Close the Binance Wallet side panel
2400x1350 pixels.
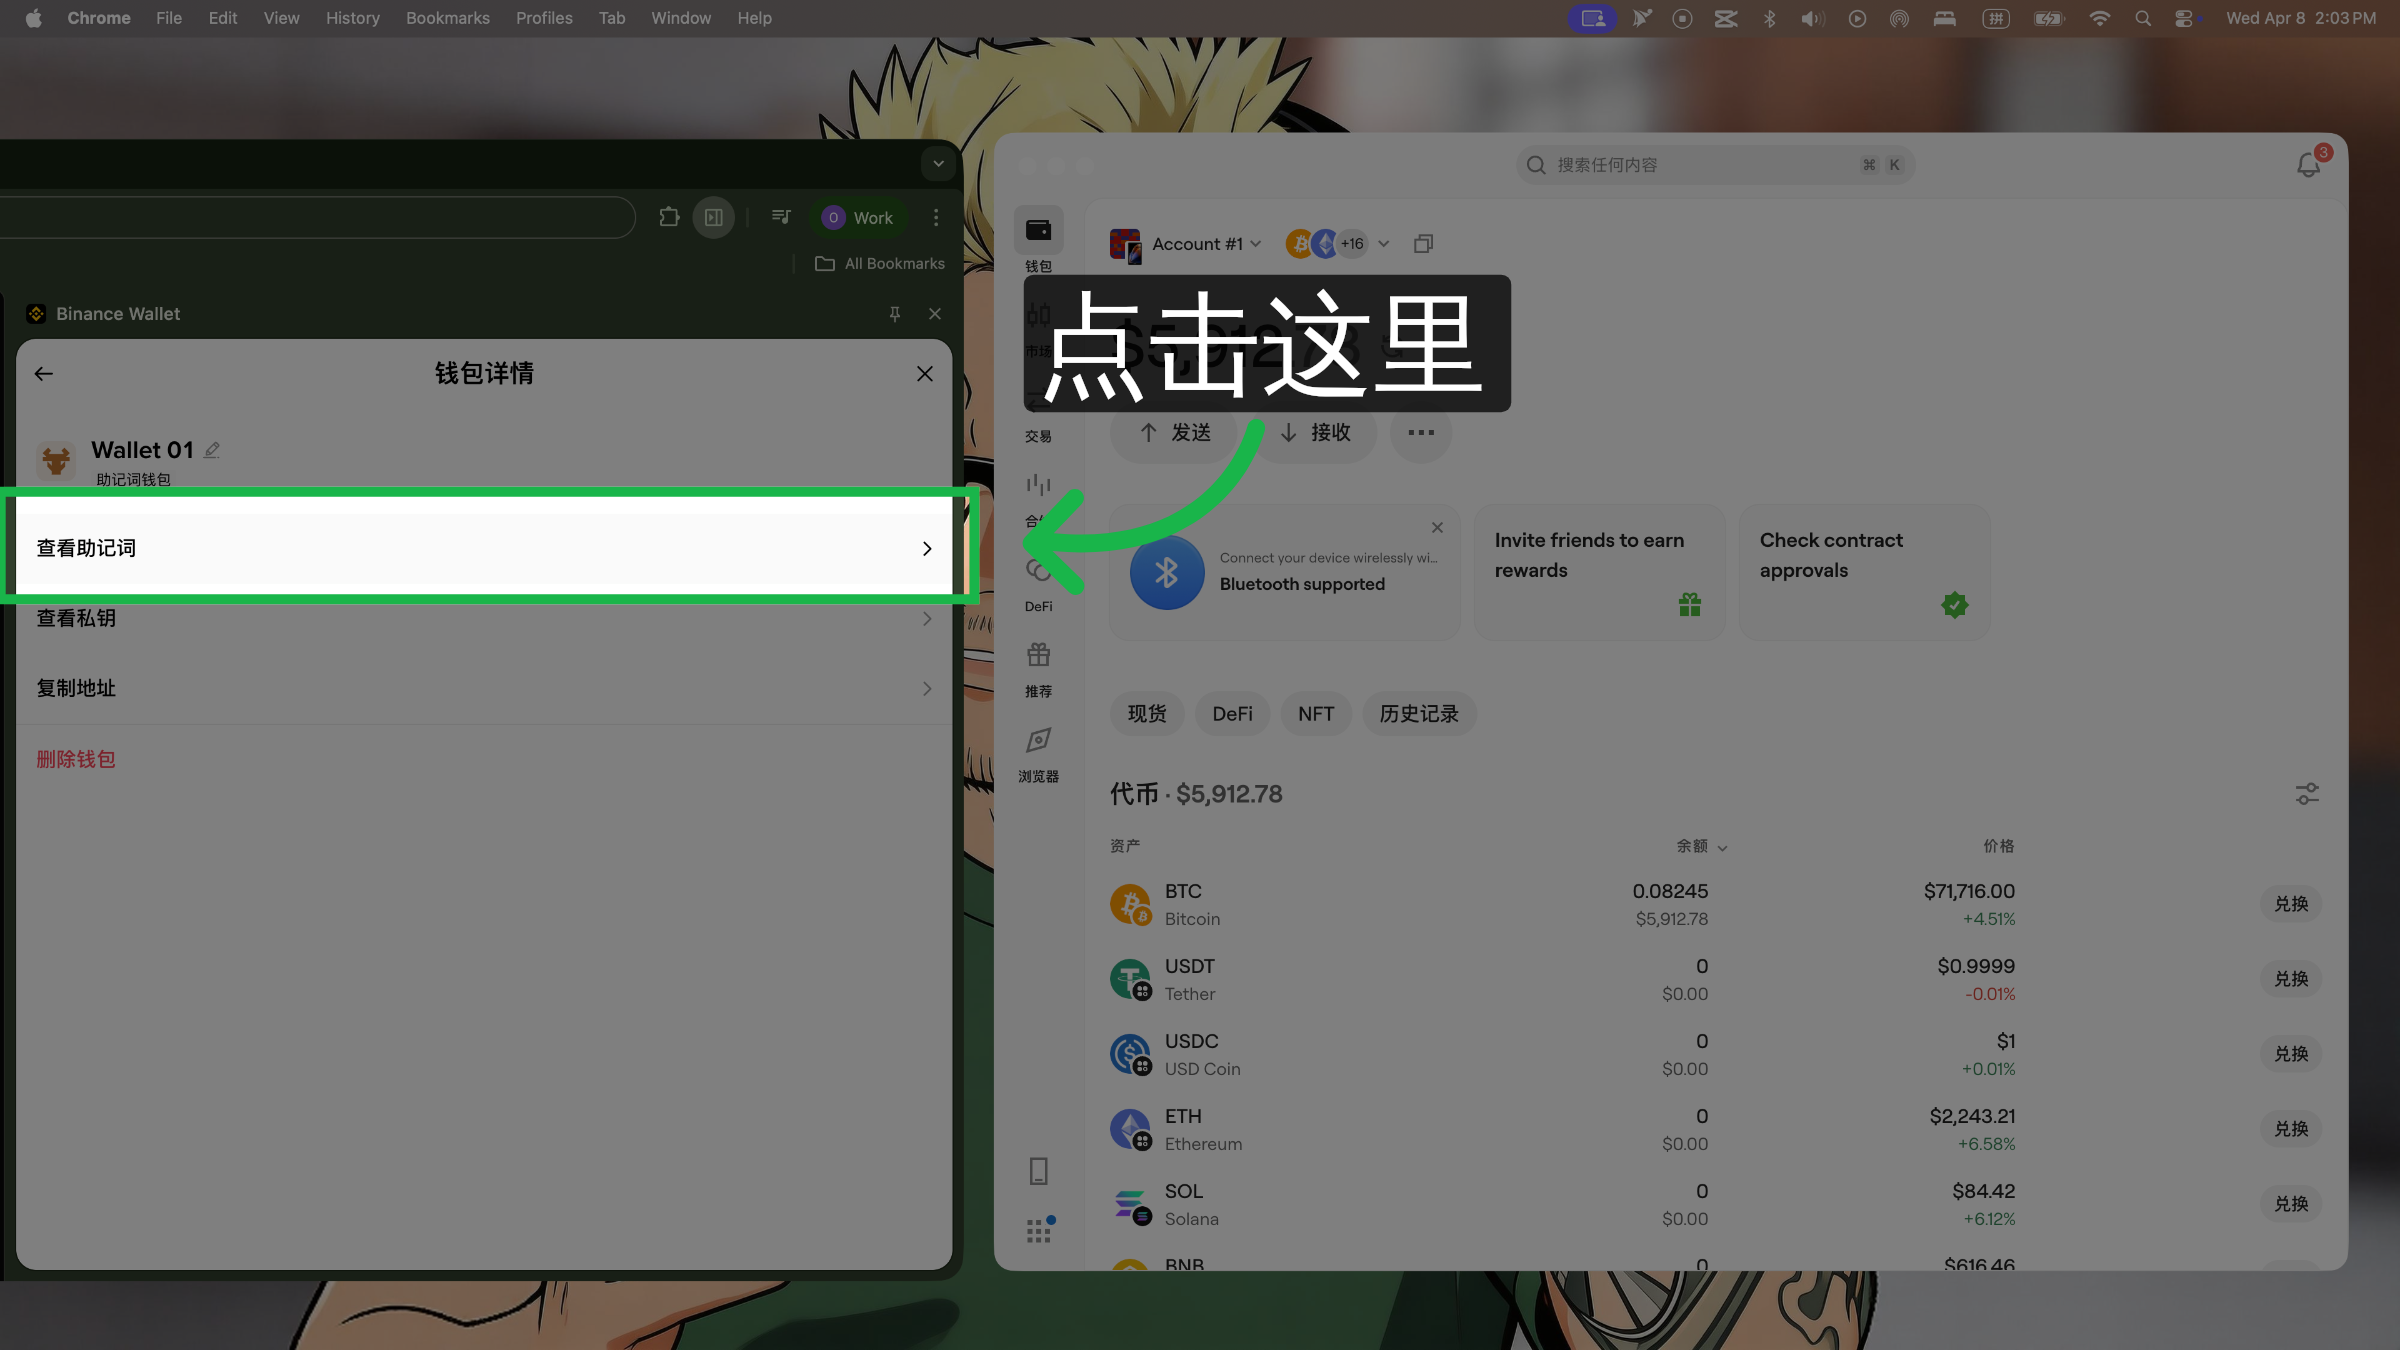935,314
